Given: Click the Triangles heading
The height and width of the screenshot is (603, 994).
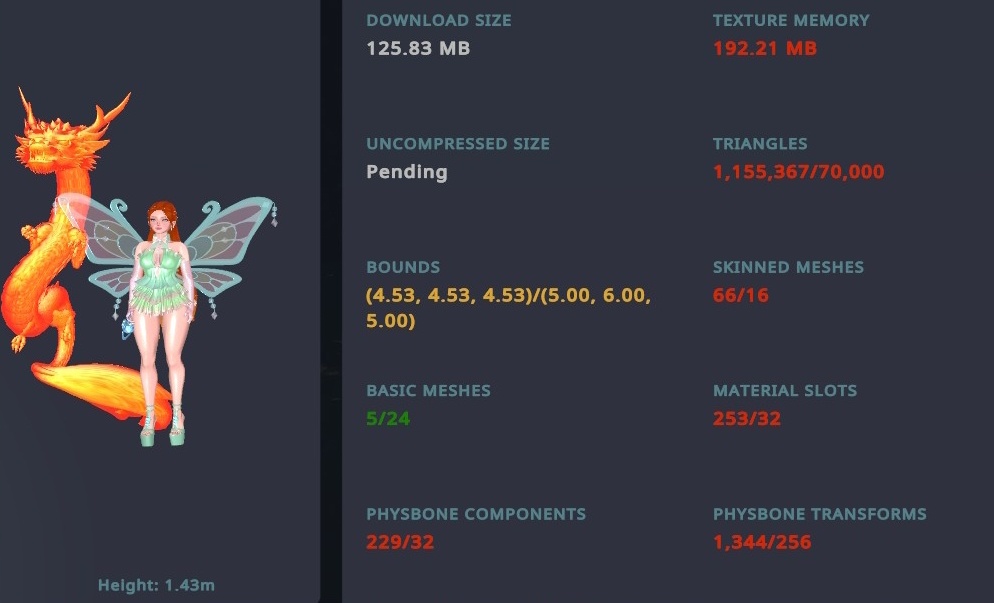Looking at the screenshot, I should [760, 144].
